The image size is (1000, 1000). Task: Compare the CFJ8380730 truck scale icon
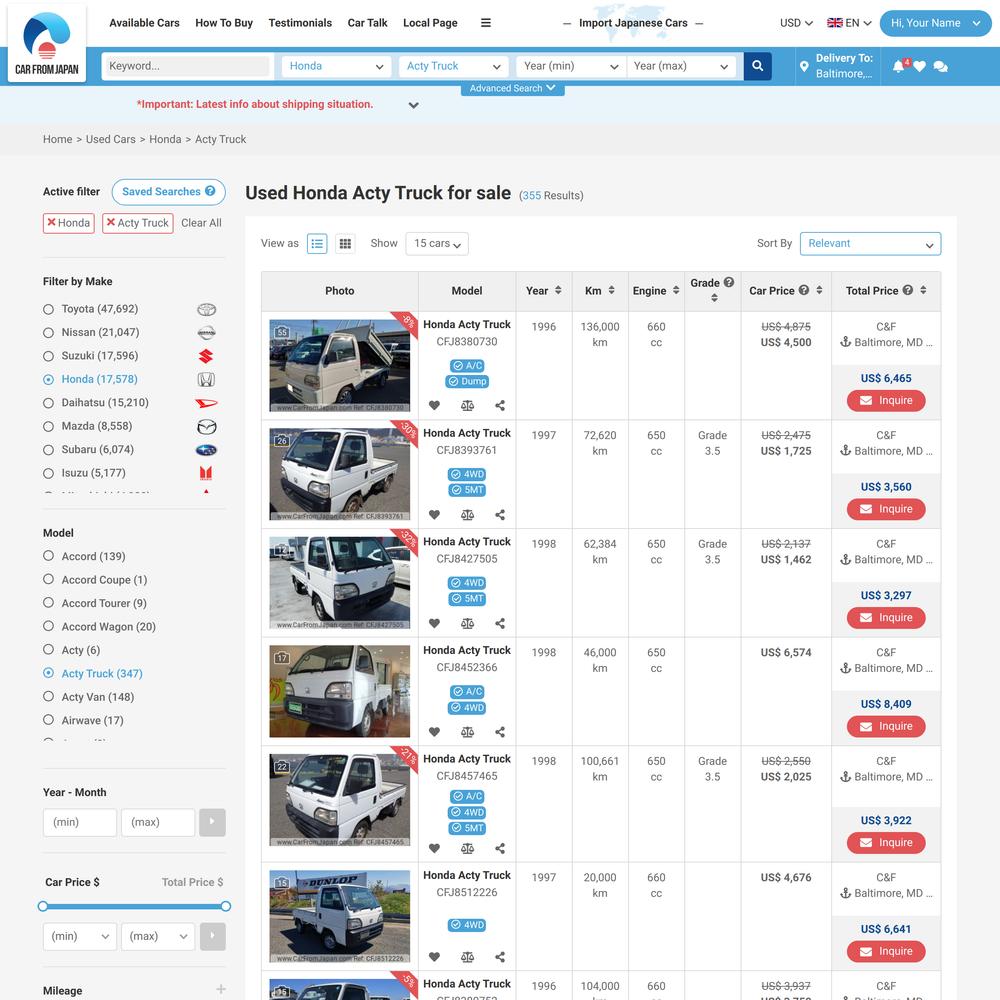[467, 406]
